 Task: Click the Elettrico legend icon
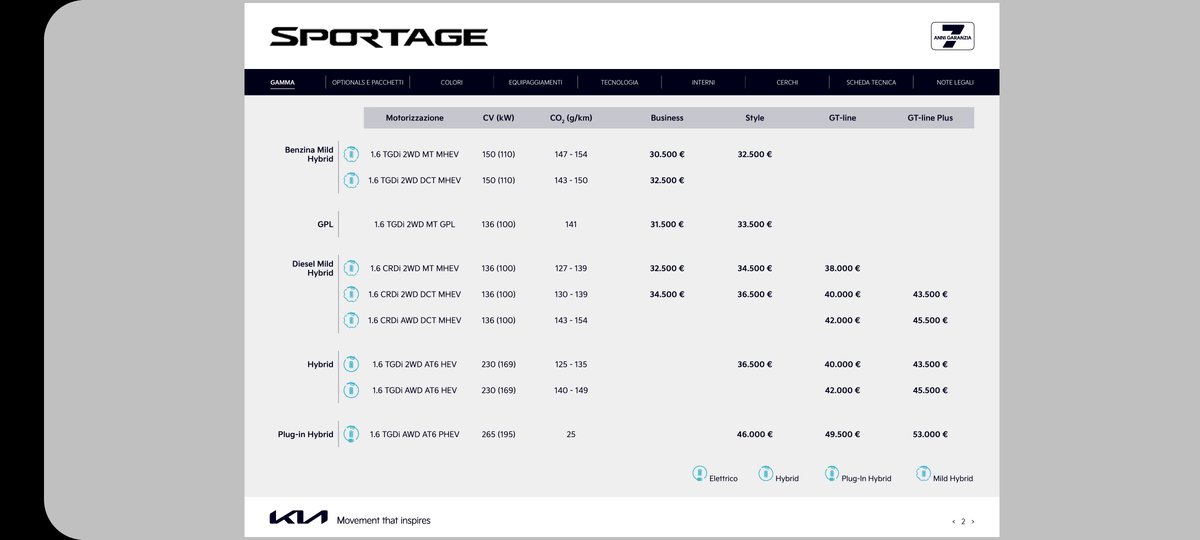tap(700, 474)
